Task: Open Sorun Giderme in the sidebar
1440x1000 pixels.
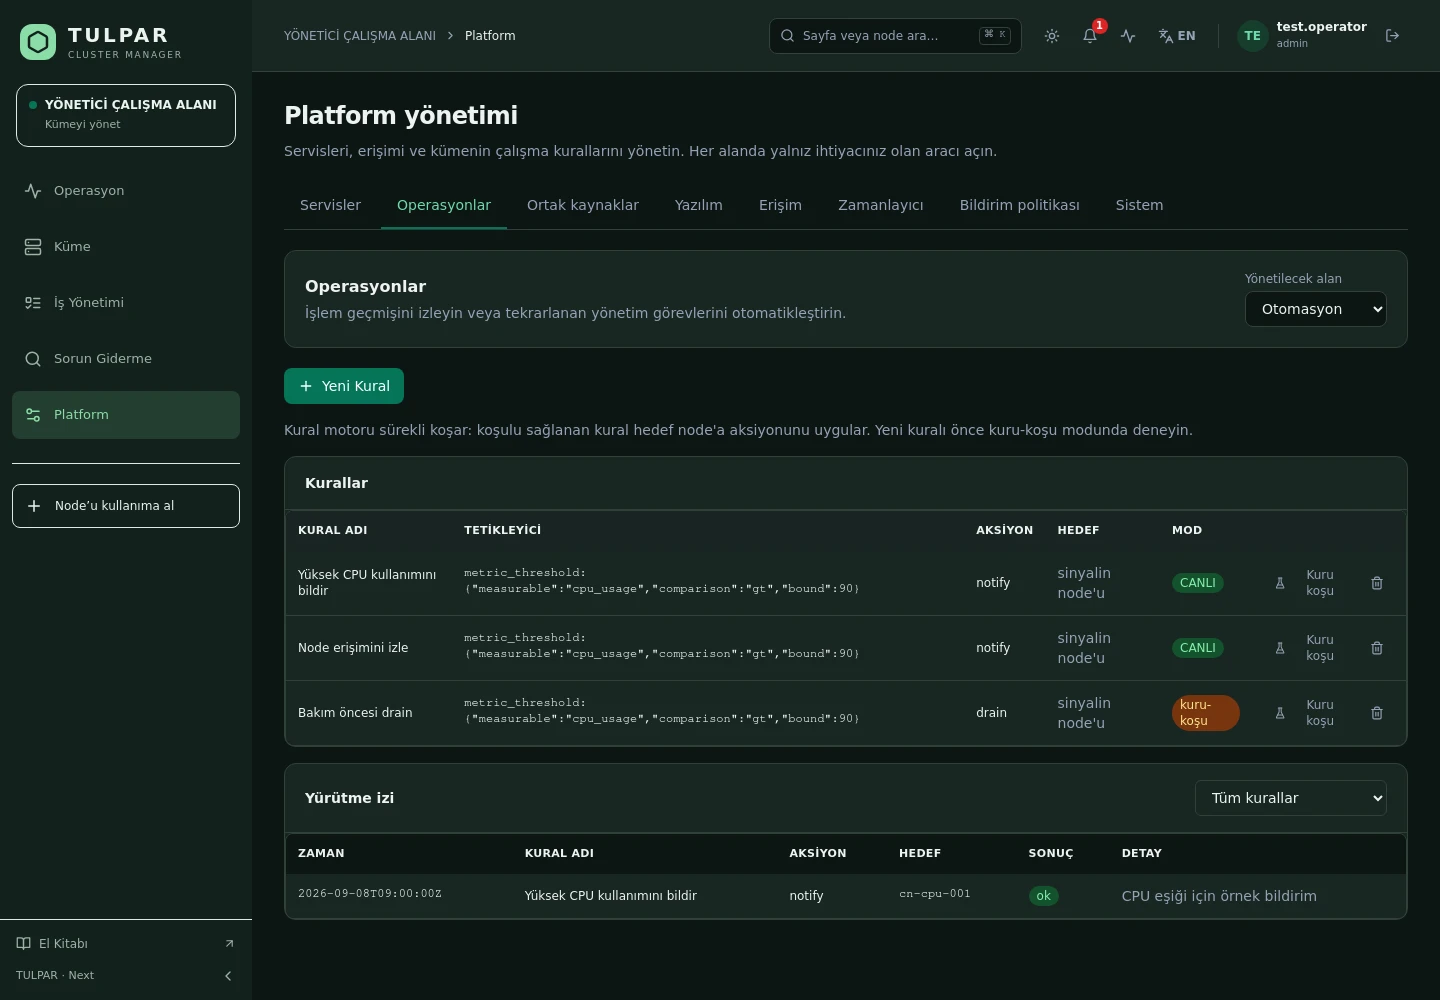Action: click(x=126, y=359)
